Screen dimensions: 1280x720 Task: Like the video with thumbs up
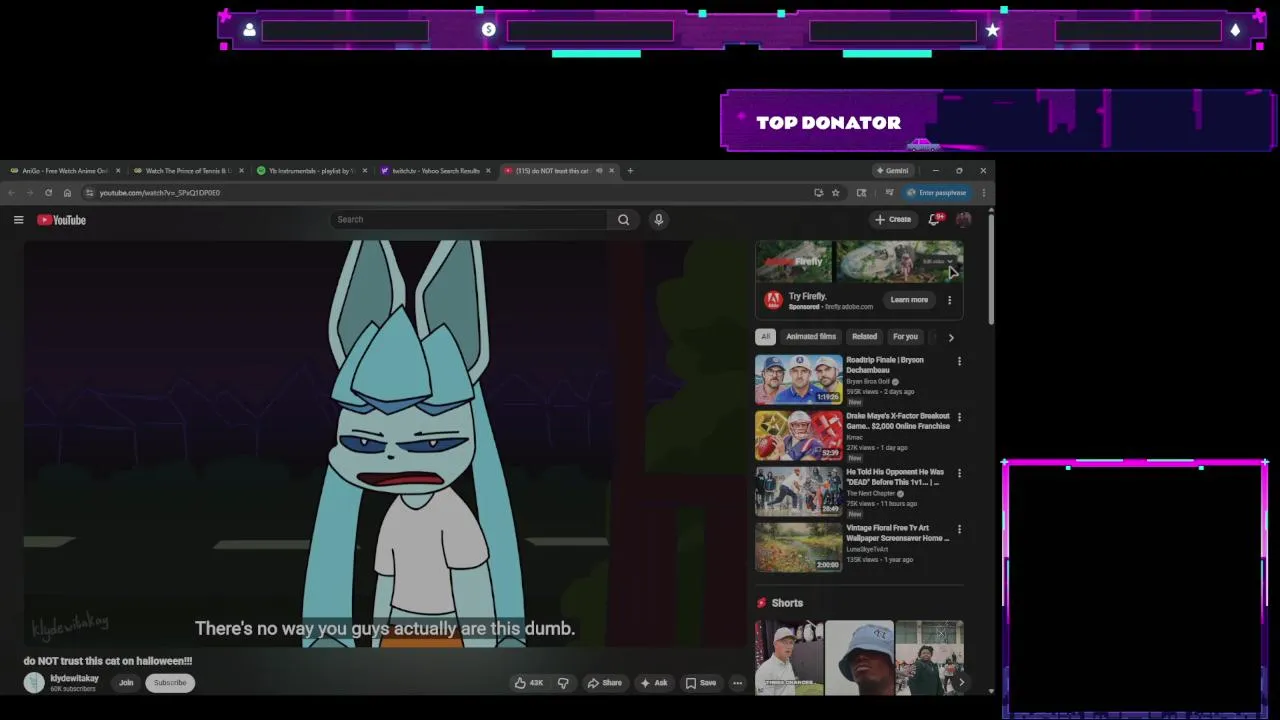click(x=529, y=683)
